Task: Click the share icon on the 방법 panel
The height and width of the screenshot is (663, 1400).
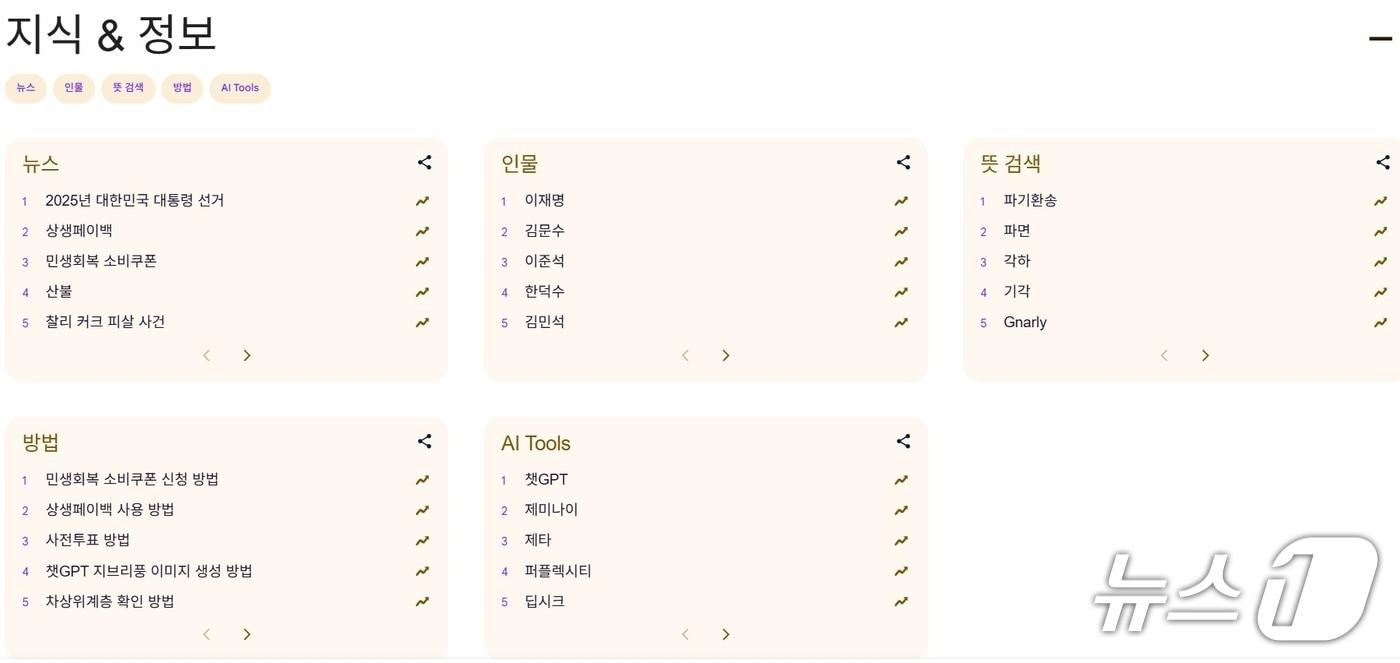Action: [423, 440]
